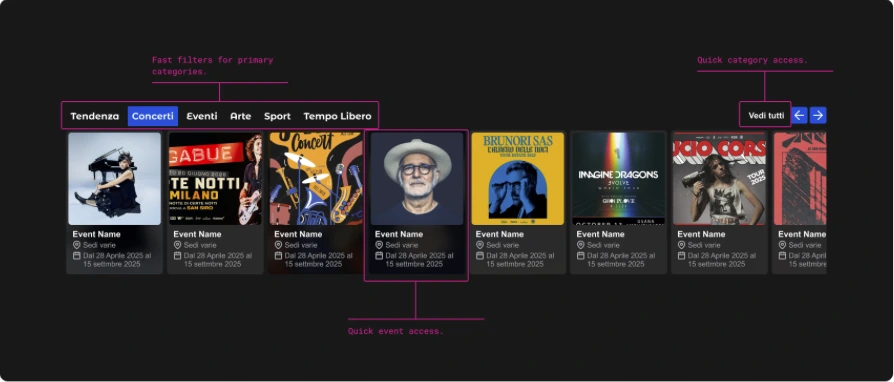Select the Concerti category filter

[153, 116]
